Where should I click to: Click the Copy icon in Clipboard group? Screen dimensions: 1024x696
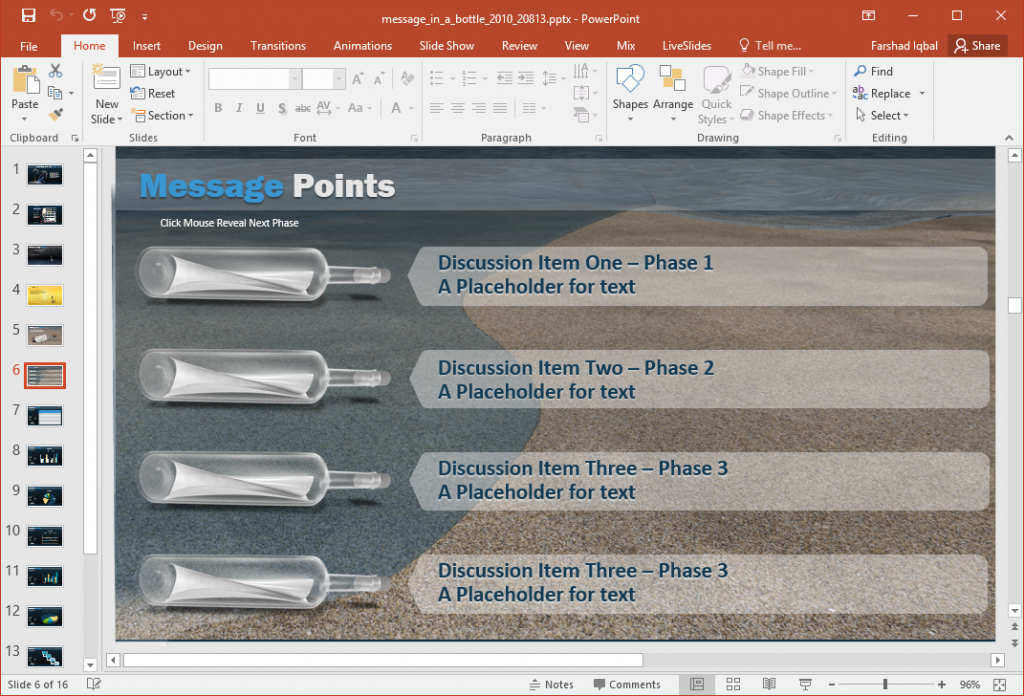[x=56, y=93]
